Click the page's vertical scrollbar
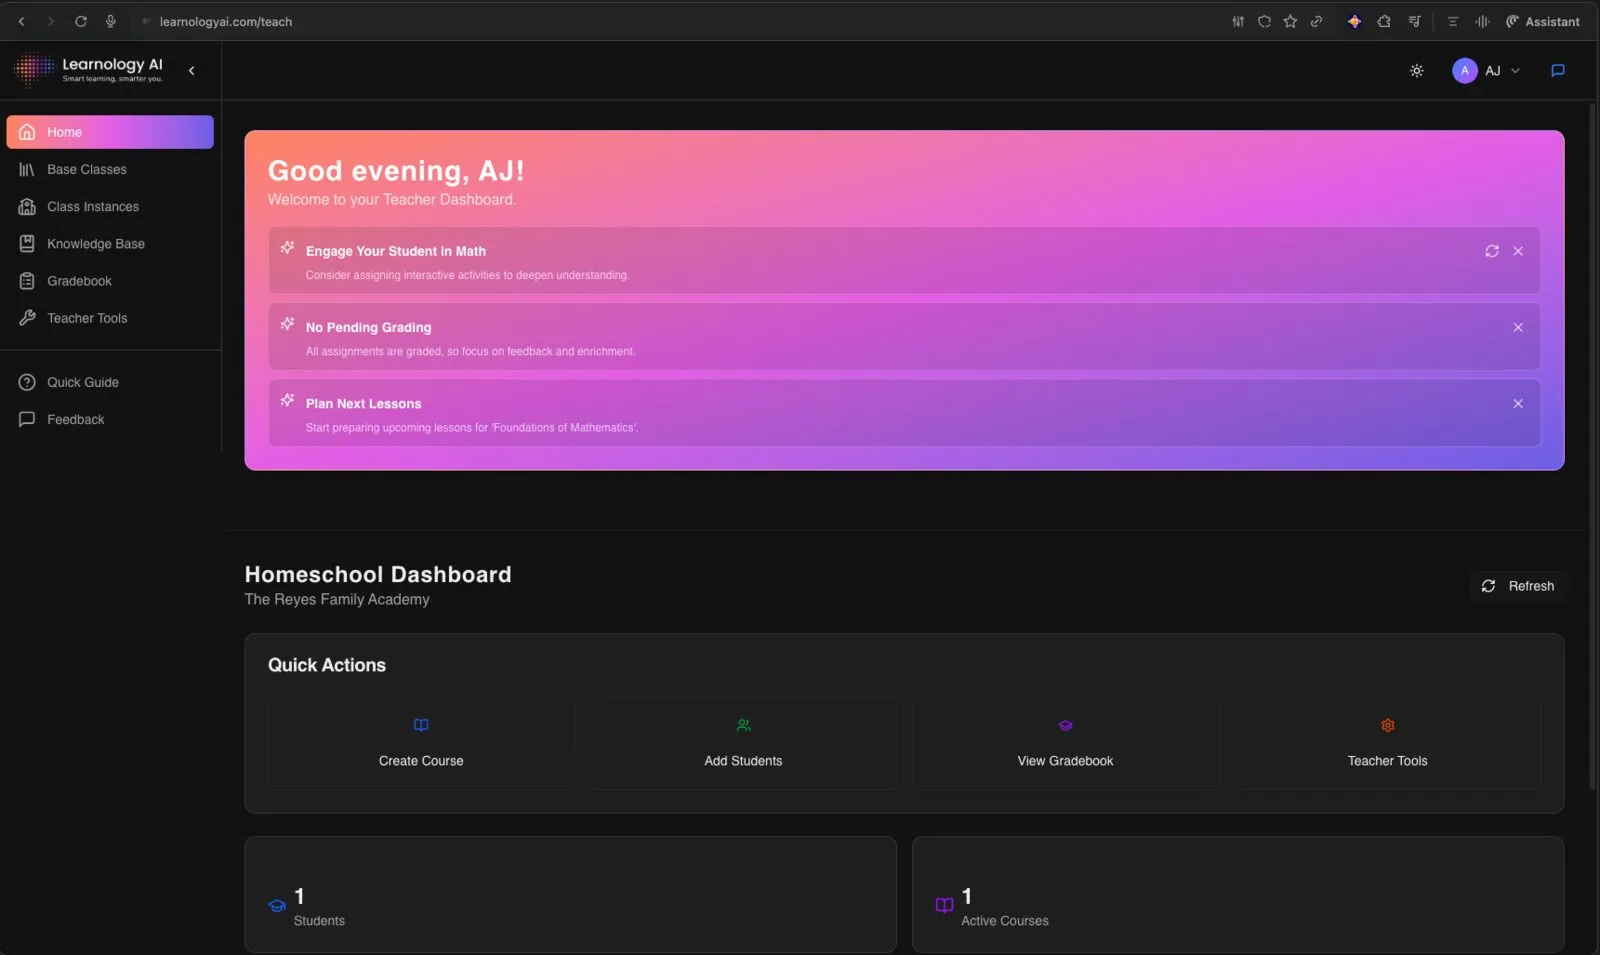Screen dimensions: 1600x955 coord(1593,445)
